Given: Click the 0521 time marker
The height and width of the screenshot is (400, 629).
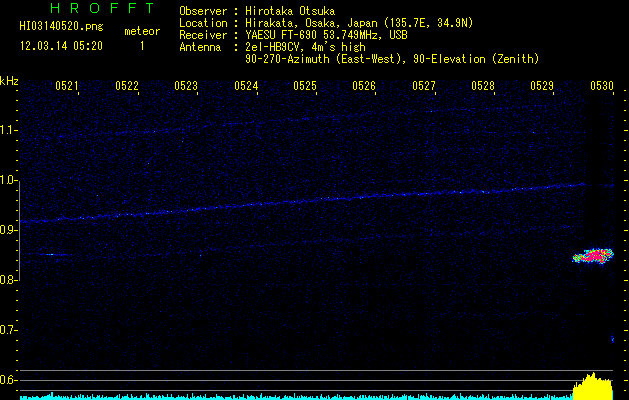Looking at the screenshot, I should pyautogui.click(x=67, y=86).
